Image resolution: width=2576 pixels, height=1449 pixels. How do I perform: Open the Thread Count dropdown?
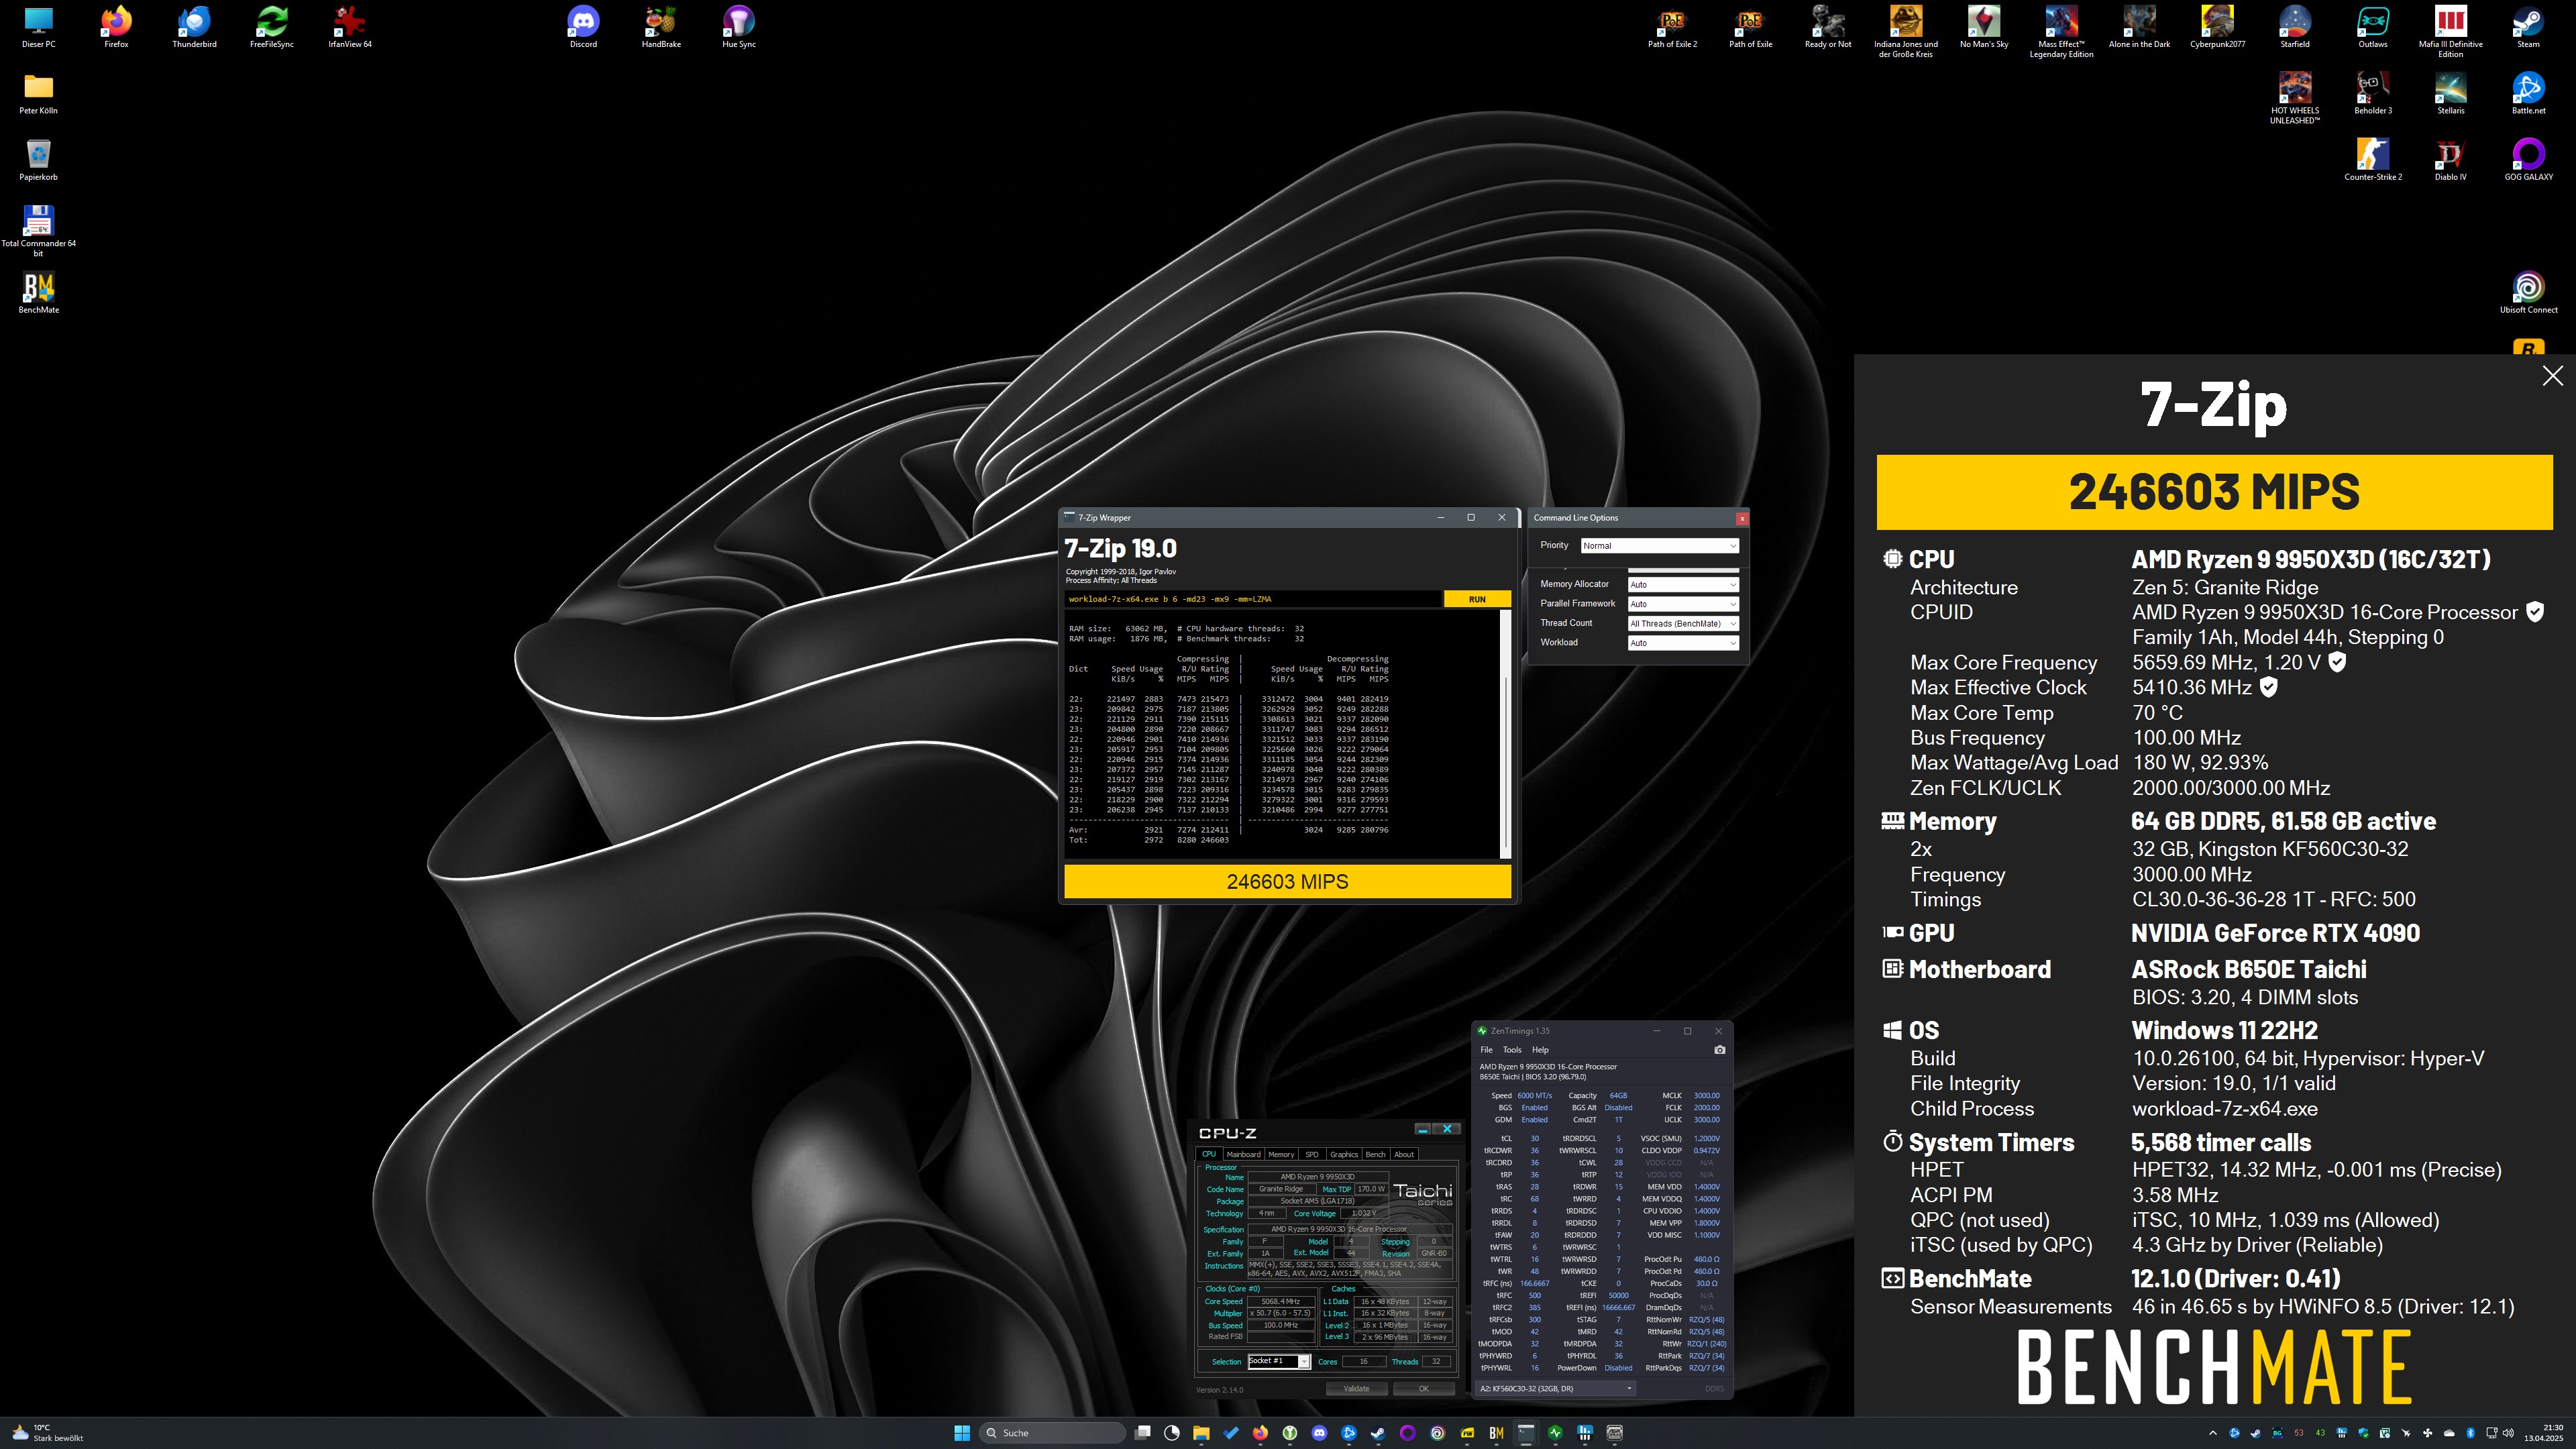click(x=1683, y=623)
